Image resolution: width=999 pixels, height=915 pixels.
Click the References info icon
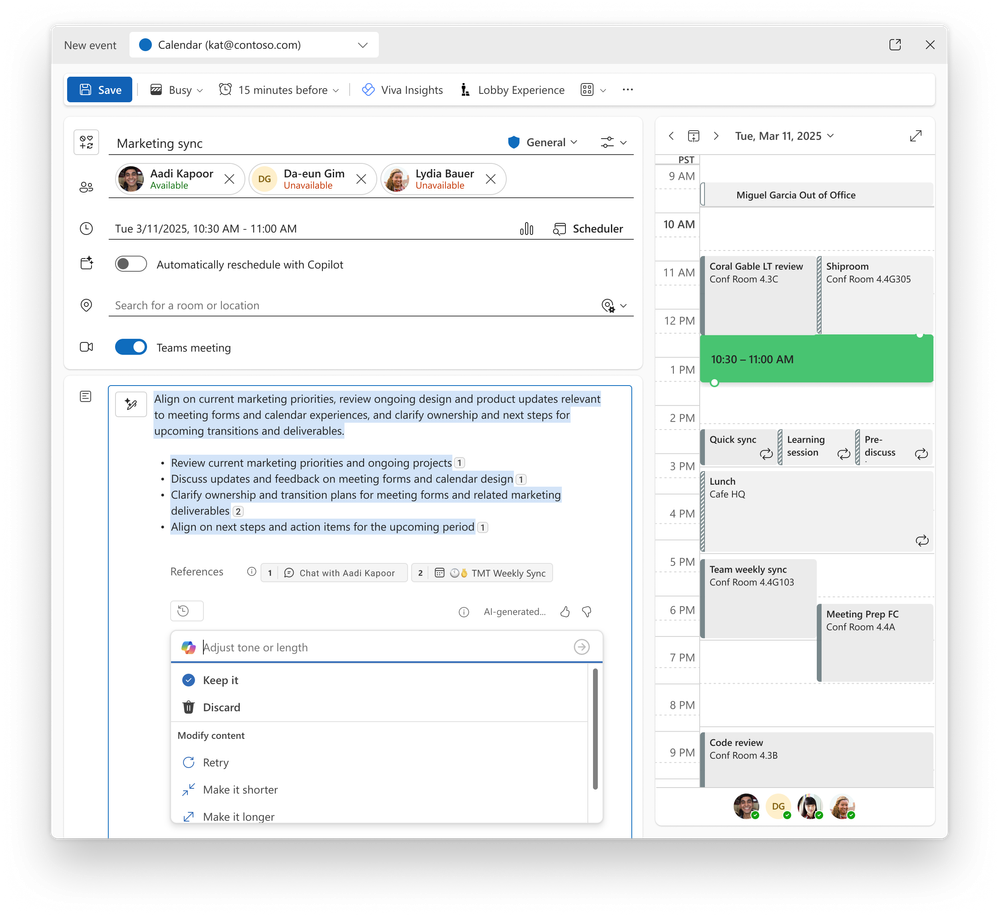[252, 572]
